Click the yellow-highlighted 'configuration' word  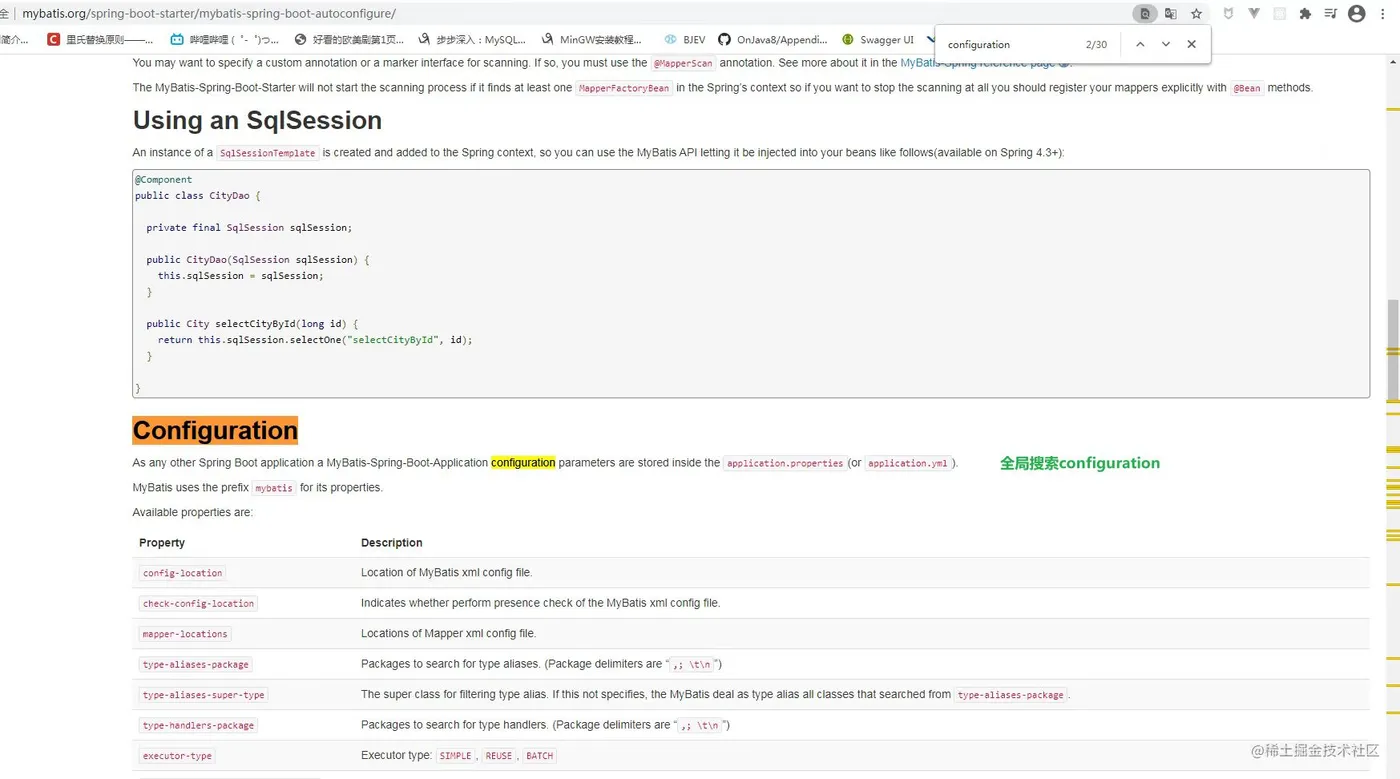pos(523,463)
